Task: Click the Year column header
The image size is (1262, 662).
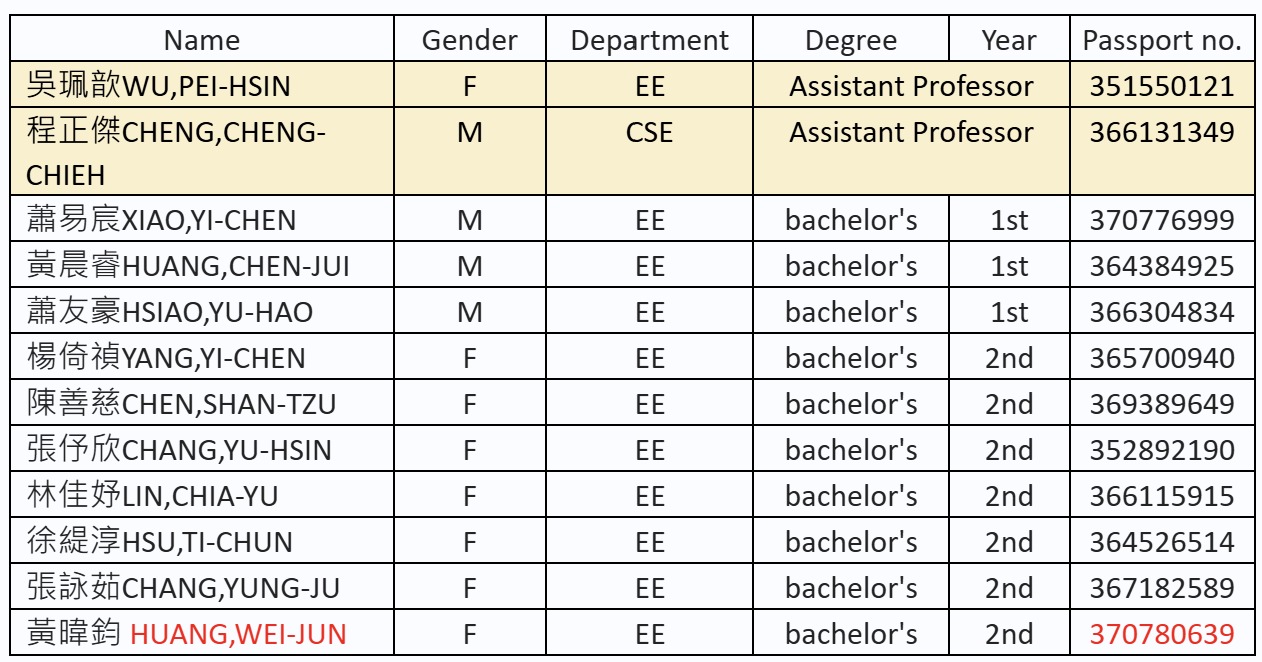Action: 1009,40
